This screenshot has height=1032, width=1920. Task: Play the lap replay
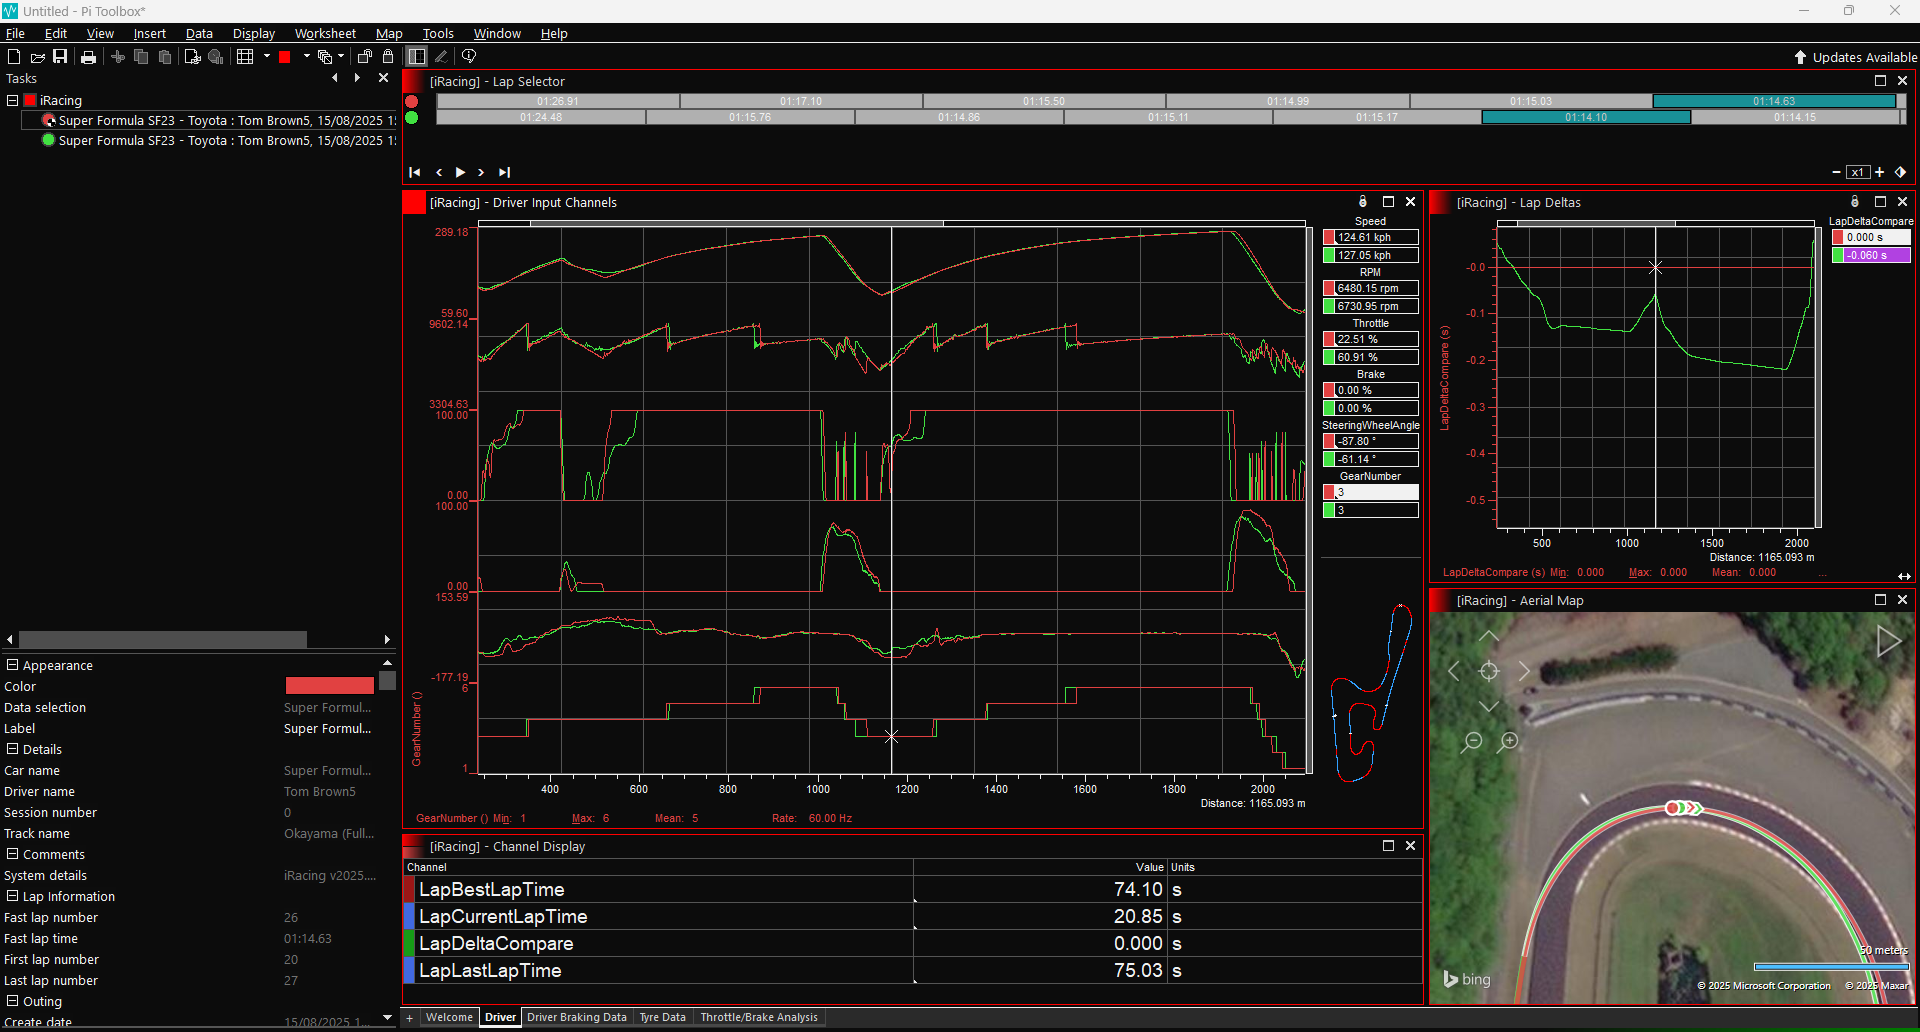(460, 172)
